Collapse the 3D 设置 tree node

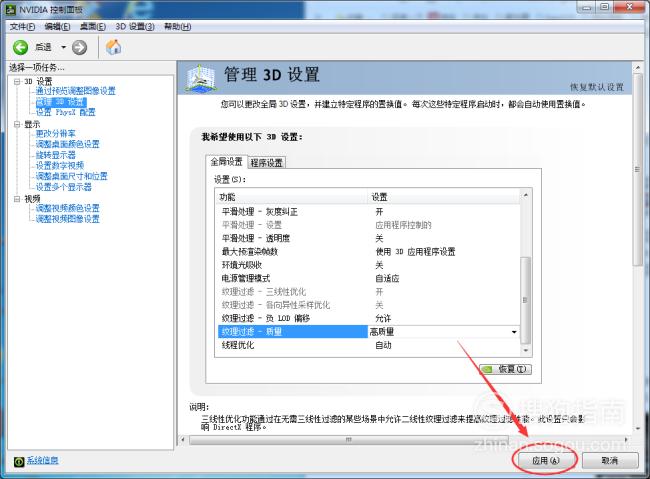pos(17,81)
